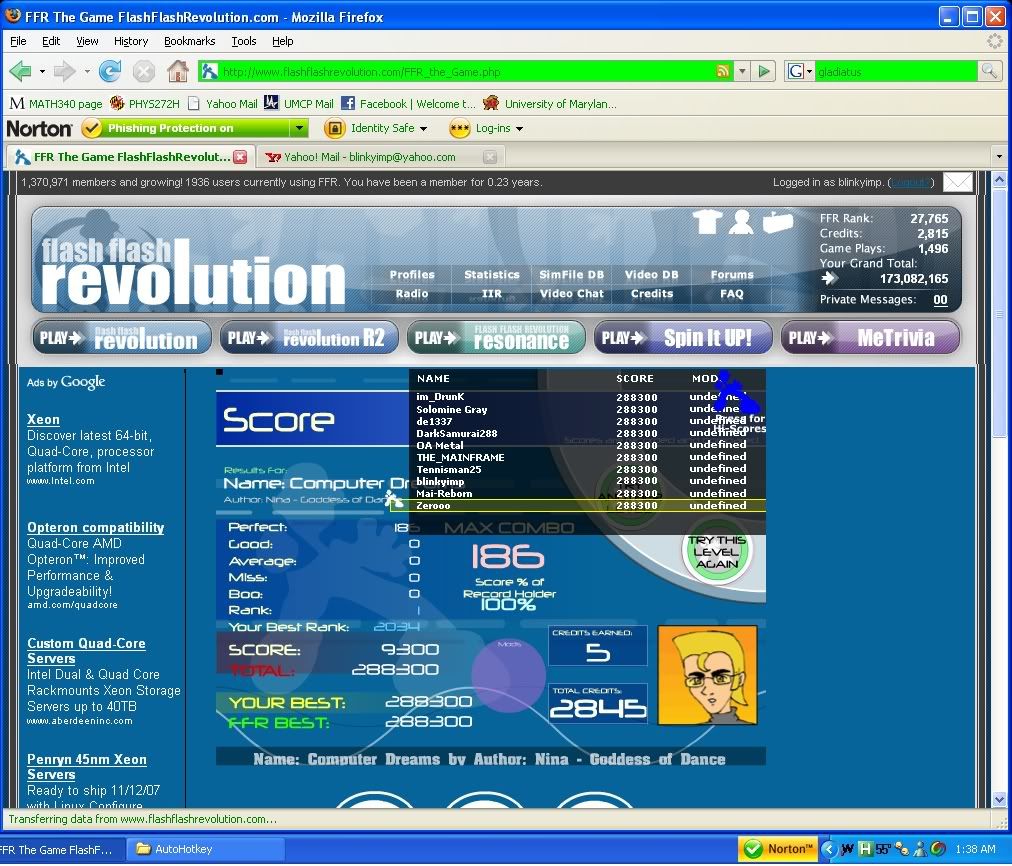The image size is (1012, 866).
Task: Play Spin It UP! game button
Action: click(x=684, y=338)
